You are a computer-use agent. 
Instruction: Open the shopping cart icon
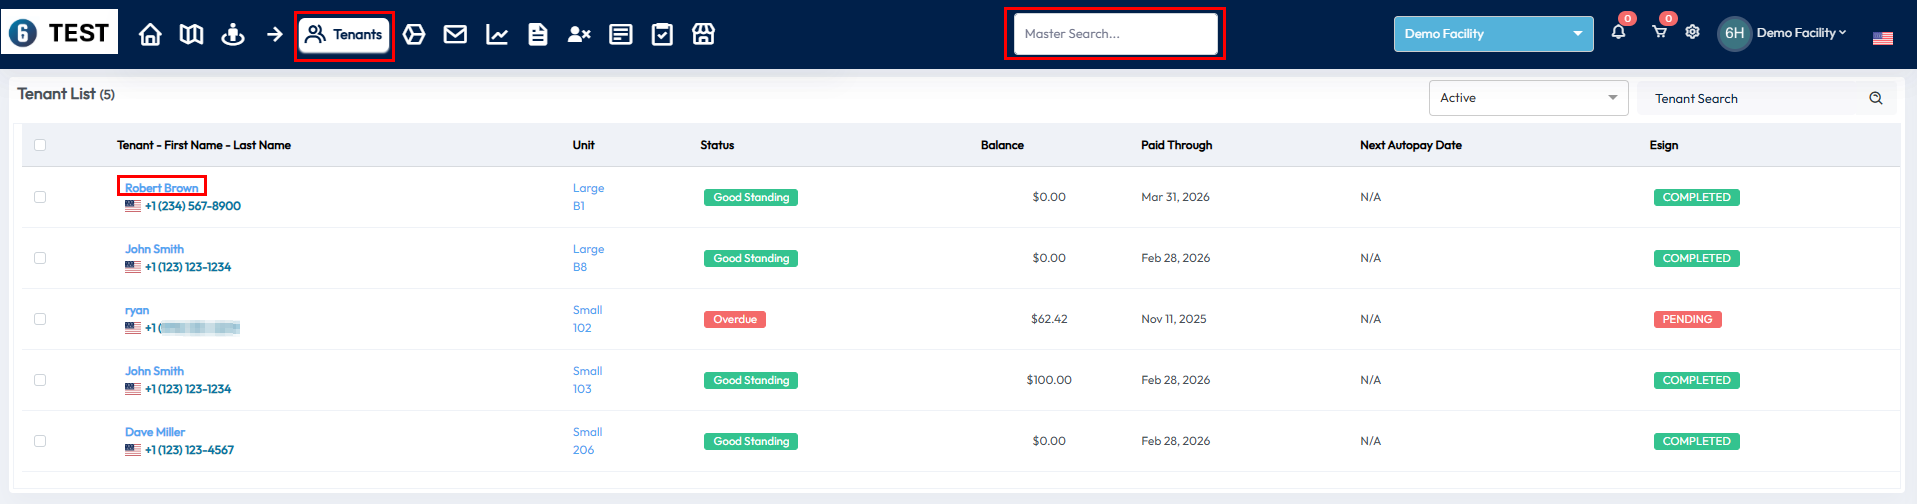click(1659, 32)
